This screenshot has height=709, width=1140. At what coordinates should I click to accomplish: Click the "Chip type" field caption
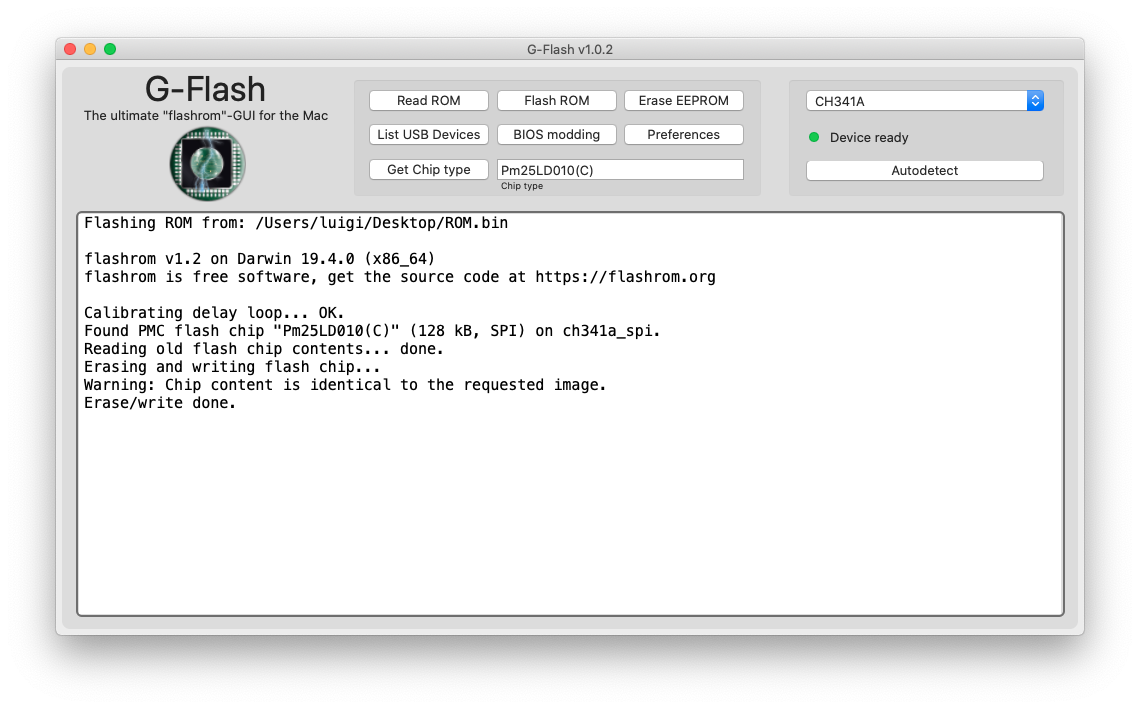point(521,186)
